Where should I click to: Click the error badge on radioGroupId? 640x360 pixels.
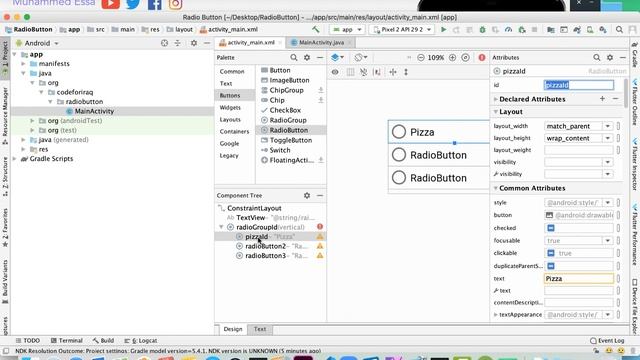click(x=320, y=227)
